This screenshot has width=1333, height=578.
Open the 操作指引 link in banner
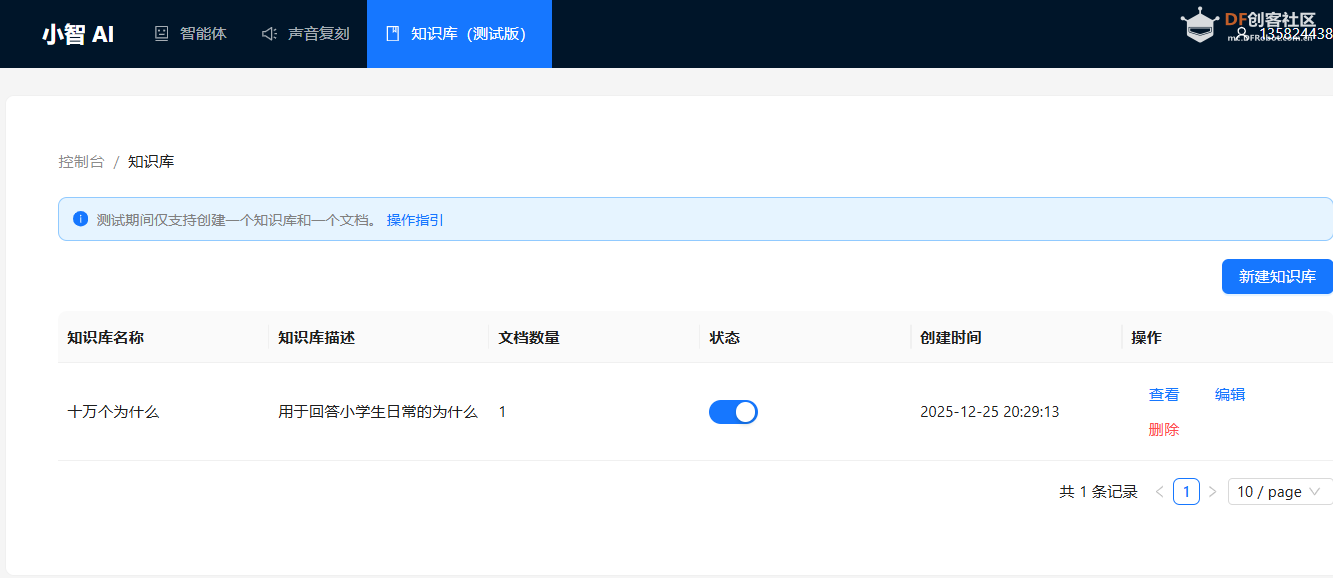(x=414, y=219)
